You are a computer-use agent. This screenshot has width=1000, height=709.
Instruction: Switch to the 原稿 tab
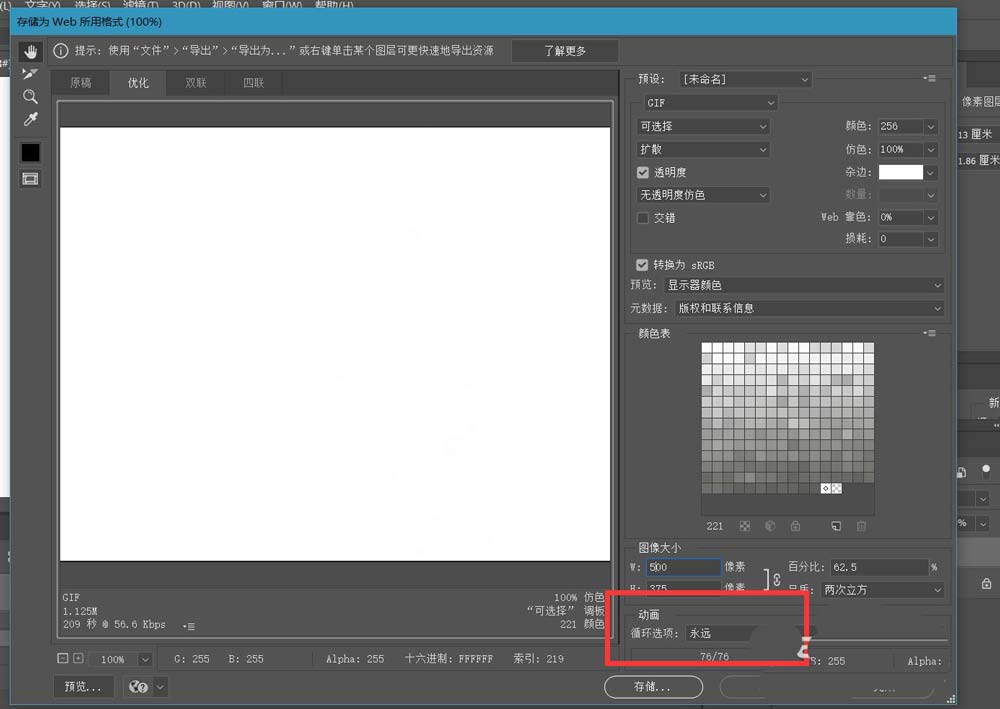point(81,83)
